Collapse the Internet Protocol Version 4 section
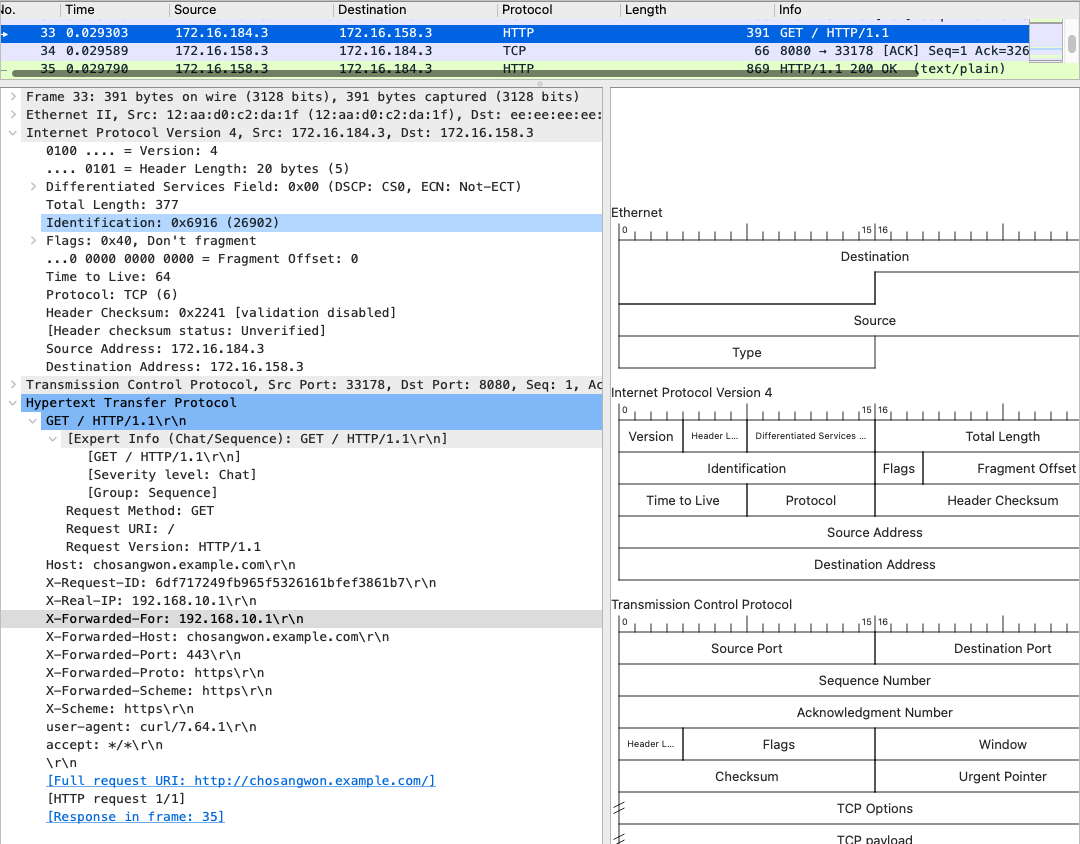The image size is (1080, 844). 13,133
